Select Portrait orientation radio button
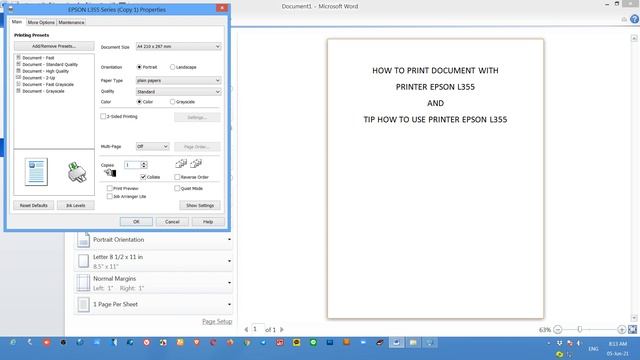The width and height of the screenshot is (640, 360). tap(139, 67)
